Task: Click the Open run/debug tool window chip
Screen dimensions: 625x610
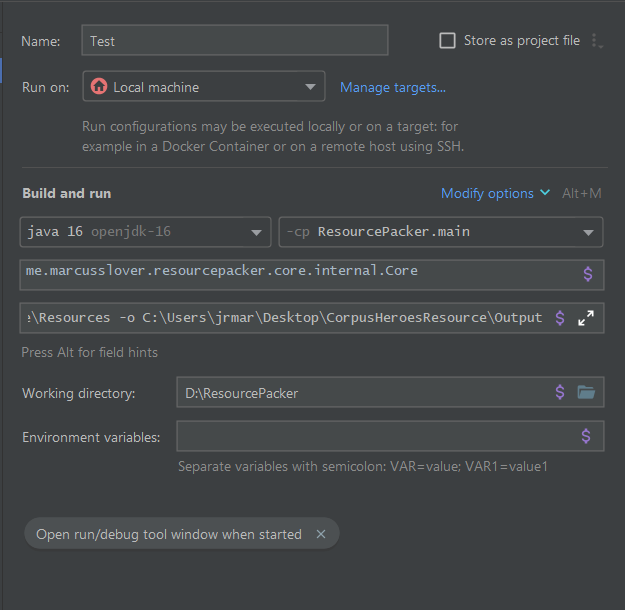Action: [x=182, y=534]
